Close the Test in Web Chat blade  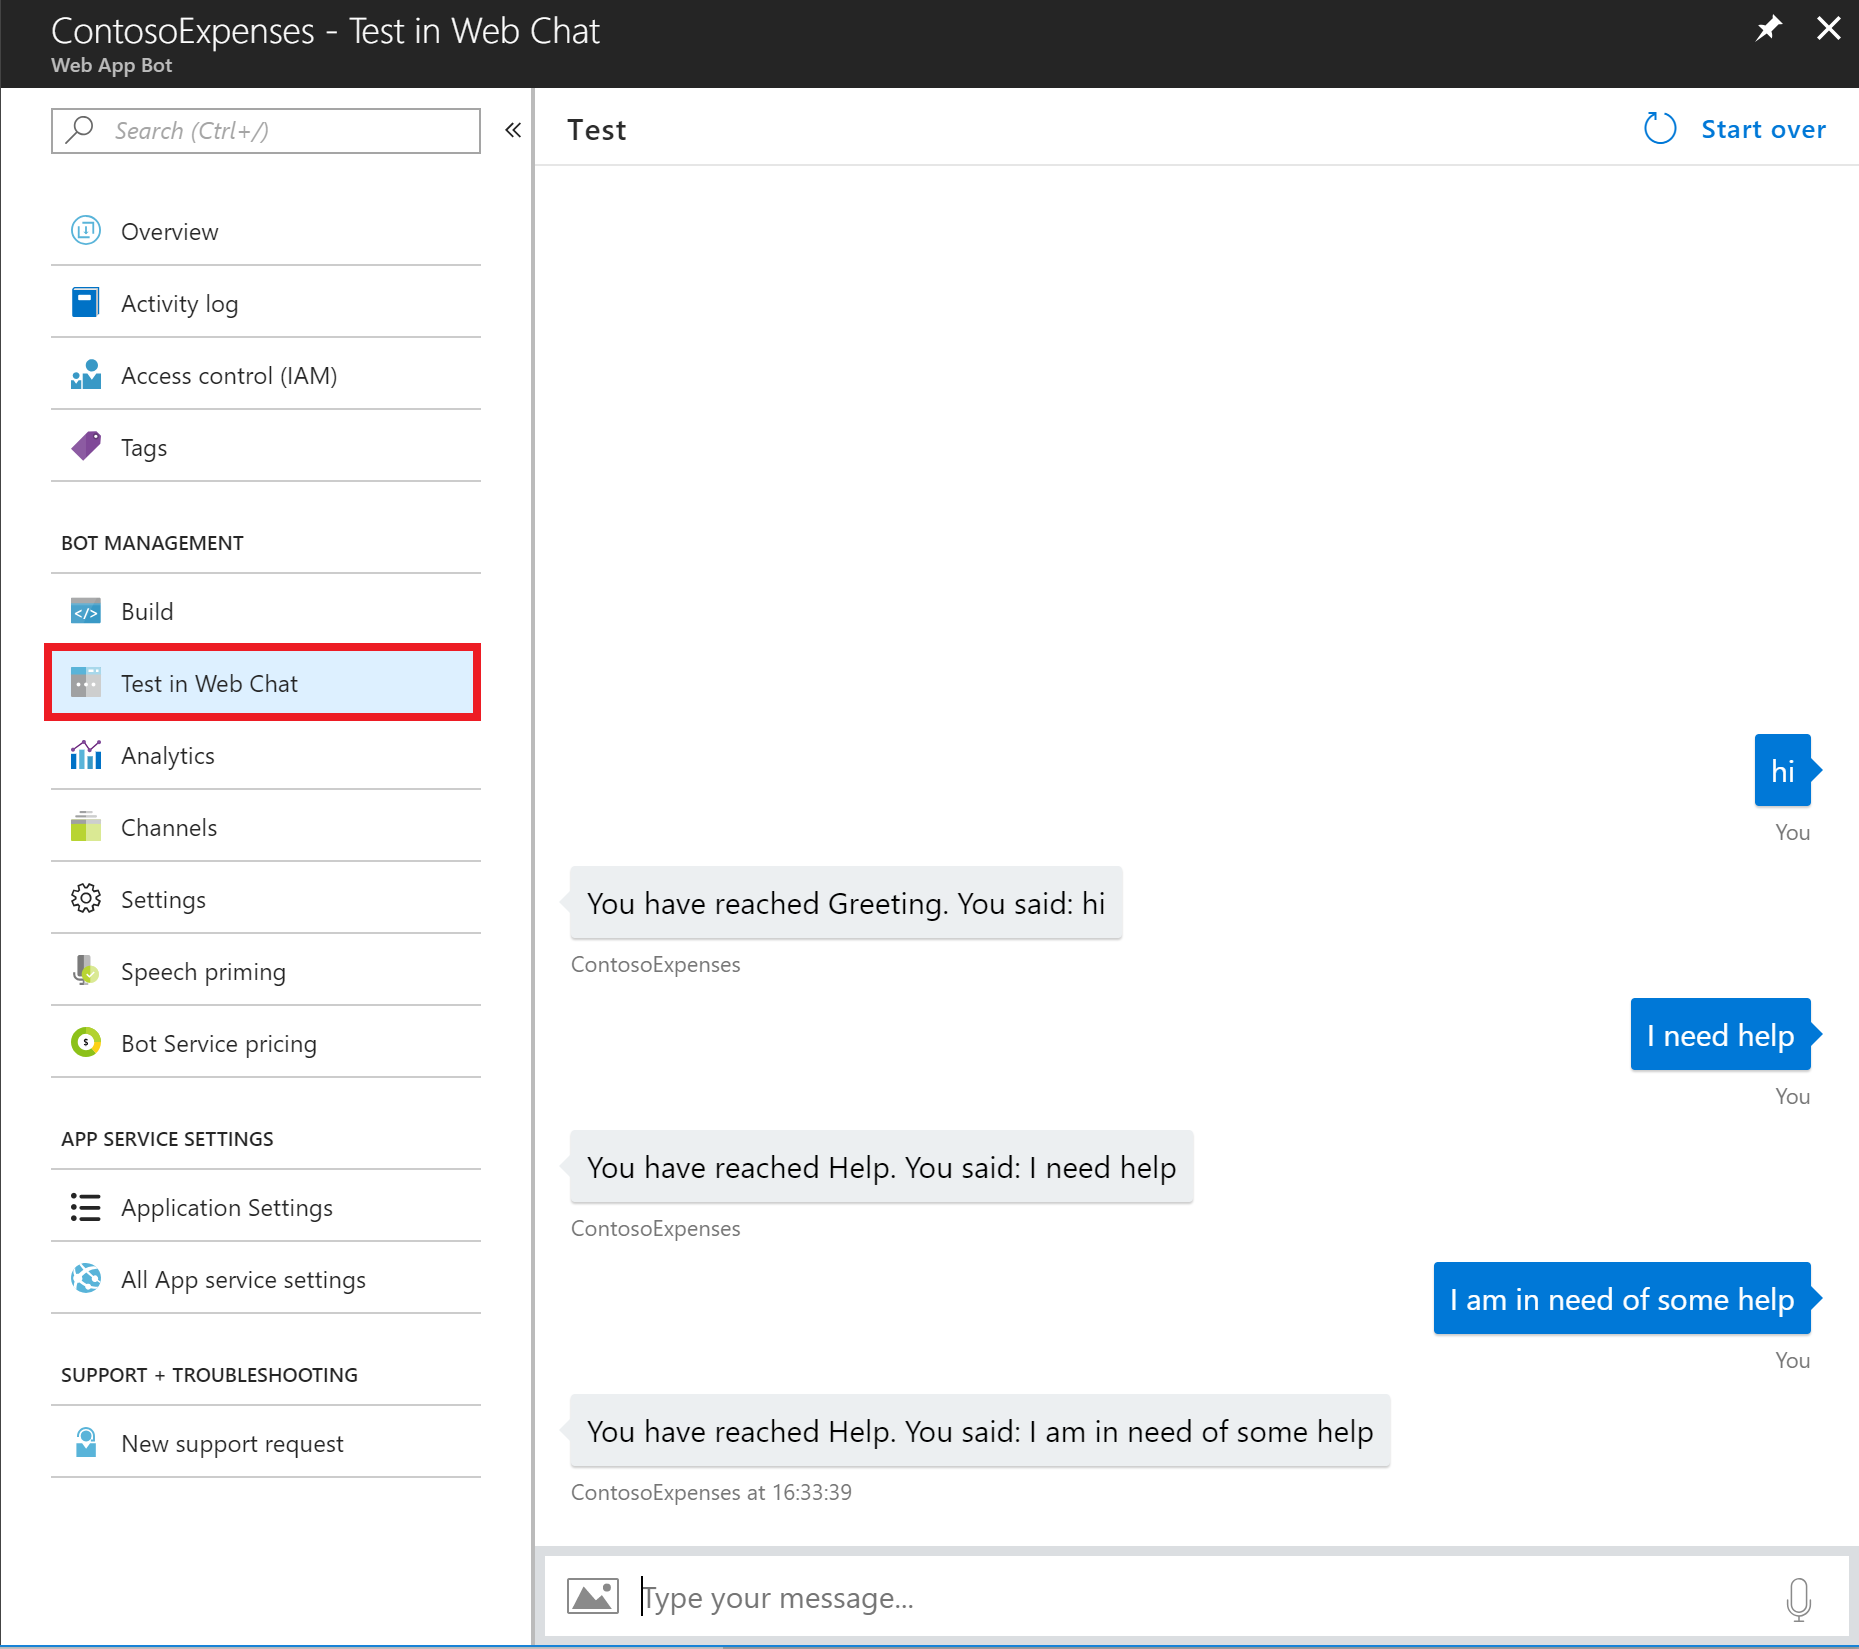pos(1828,28)
